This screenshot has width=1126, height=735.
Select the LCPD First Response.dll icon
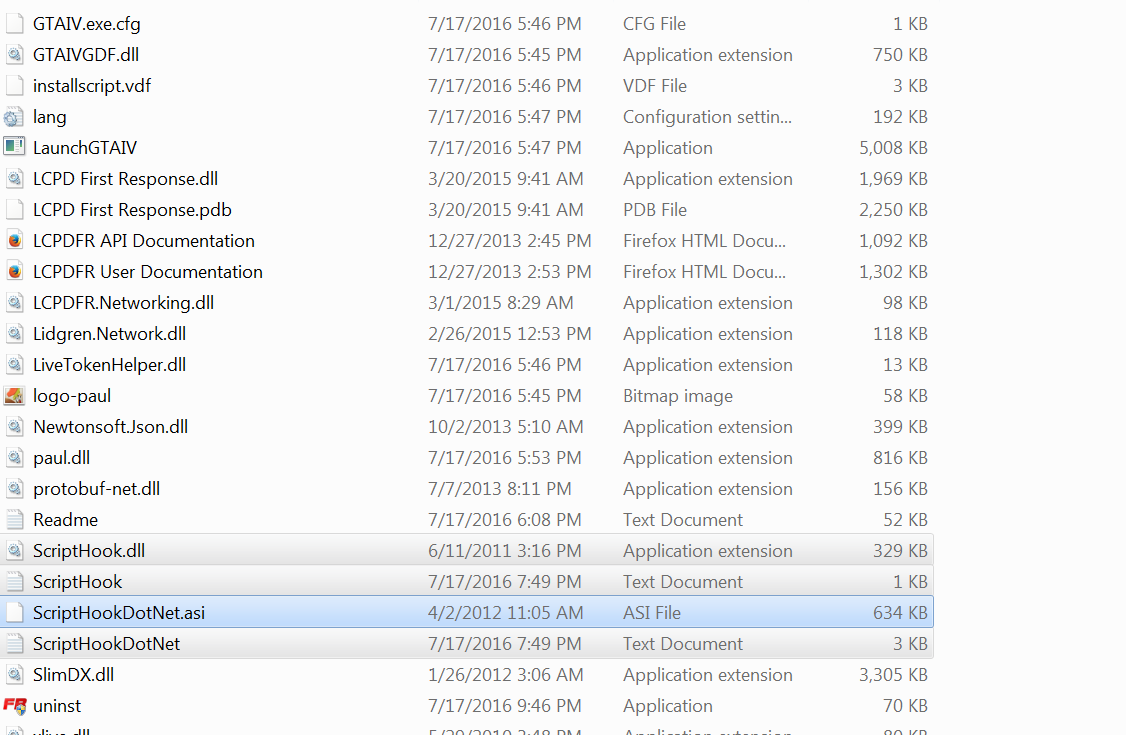(x=14, y=179)
